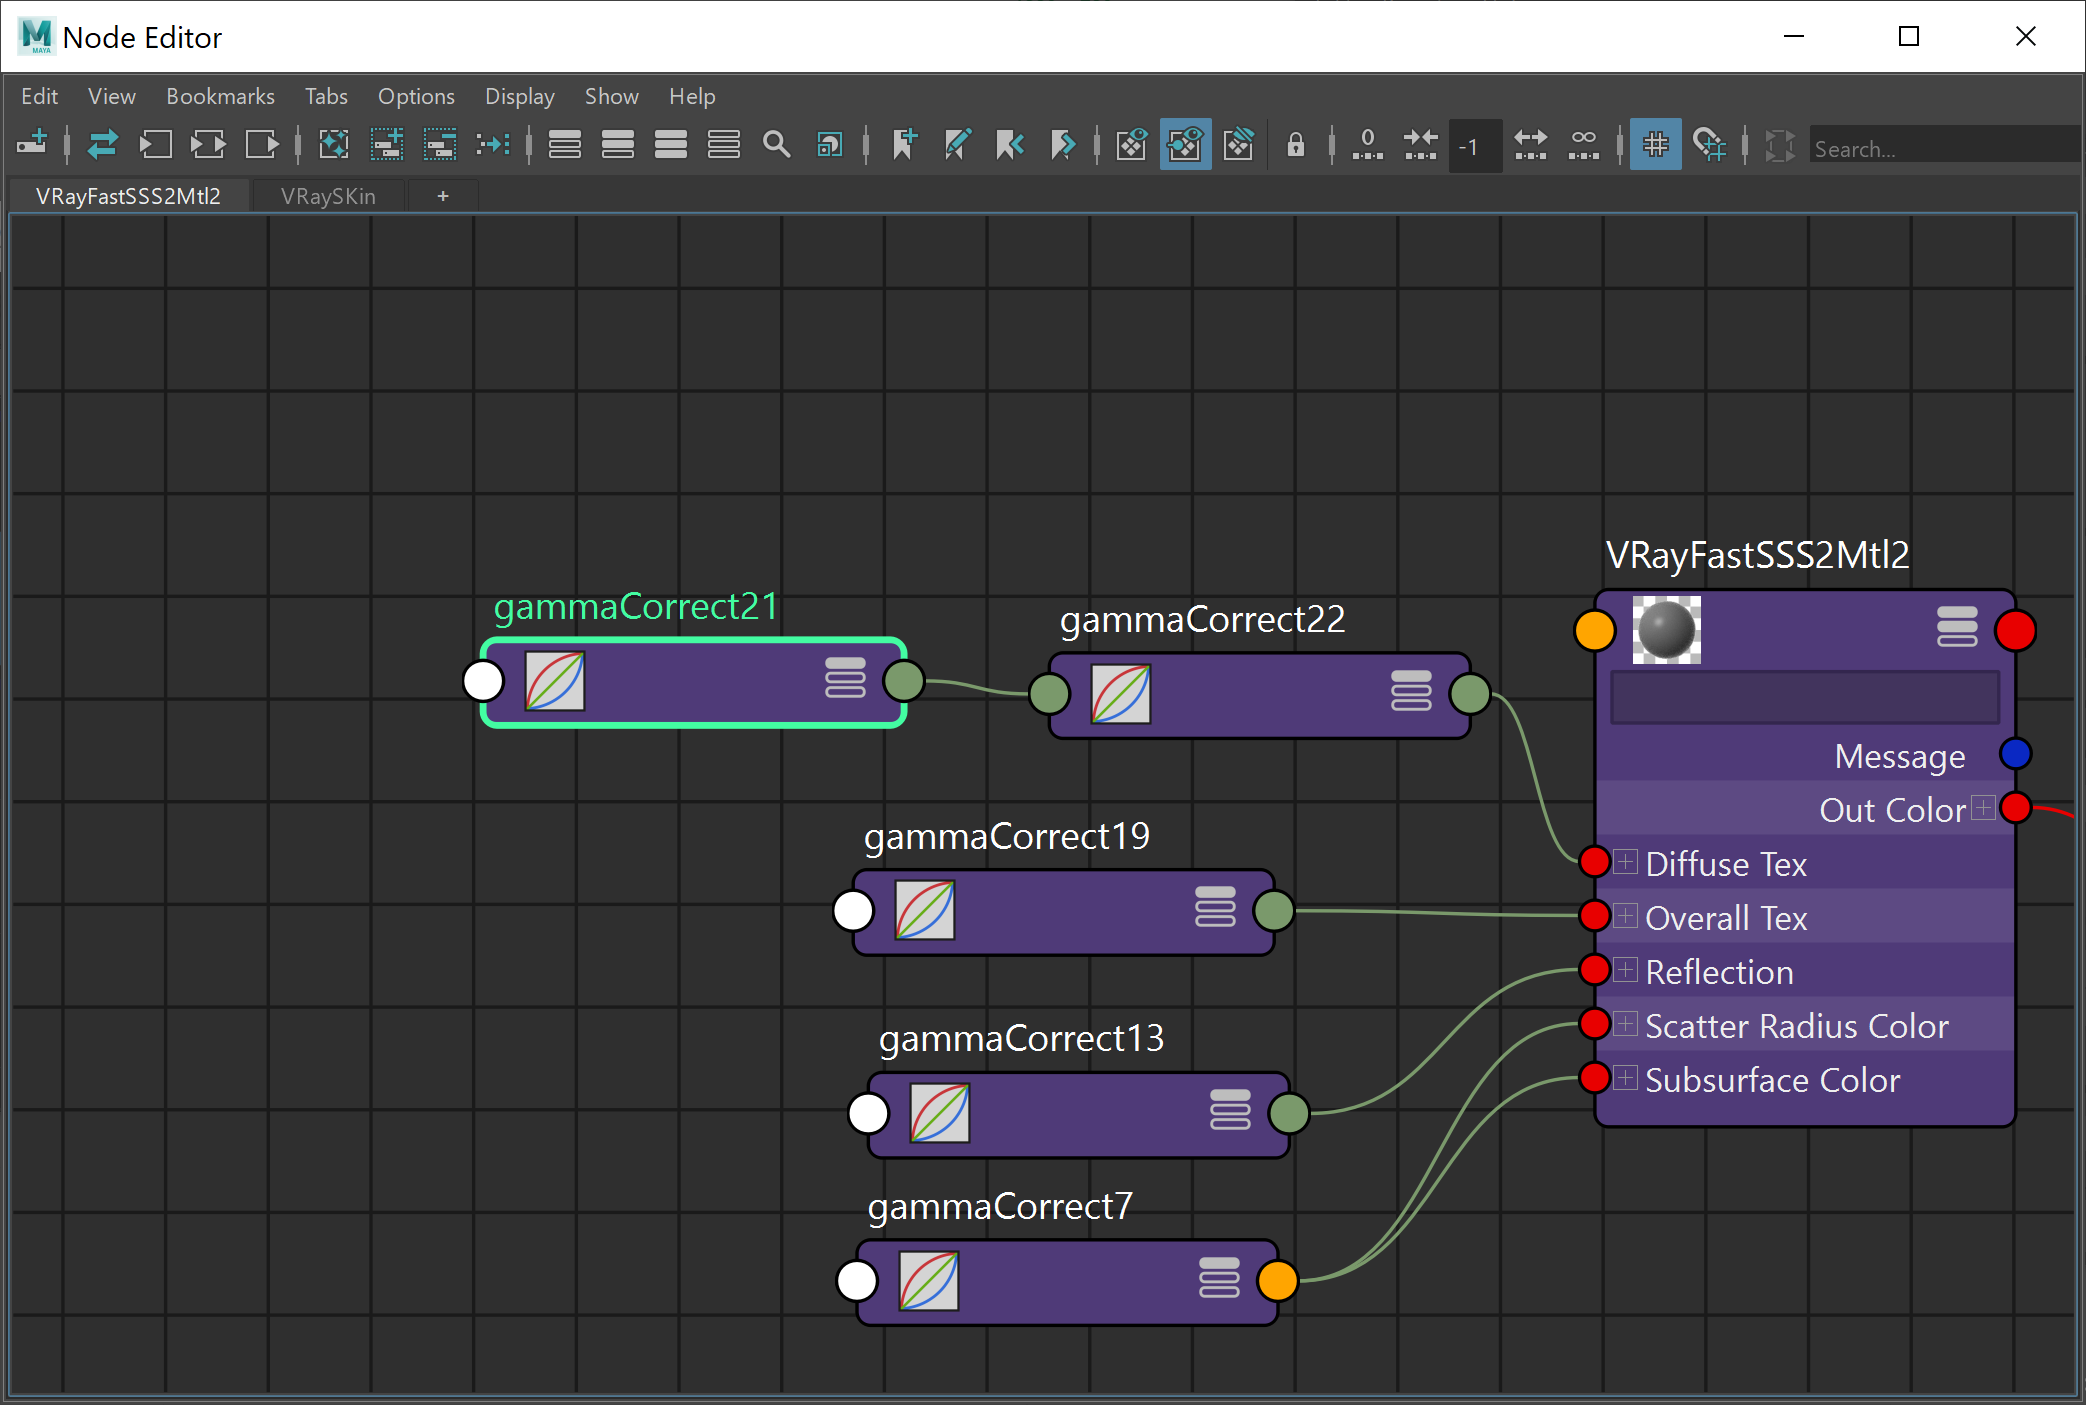Expand the Out Color attribute
2086x1405 pixels.
(x=1983, y=807)
